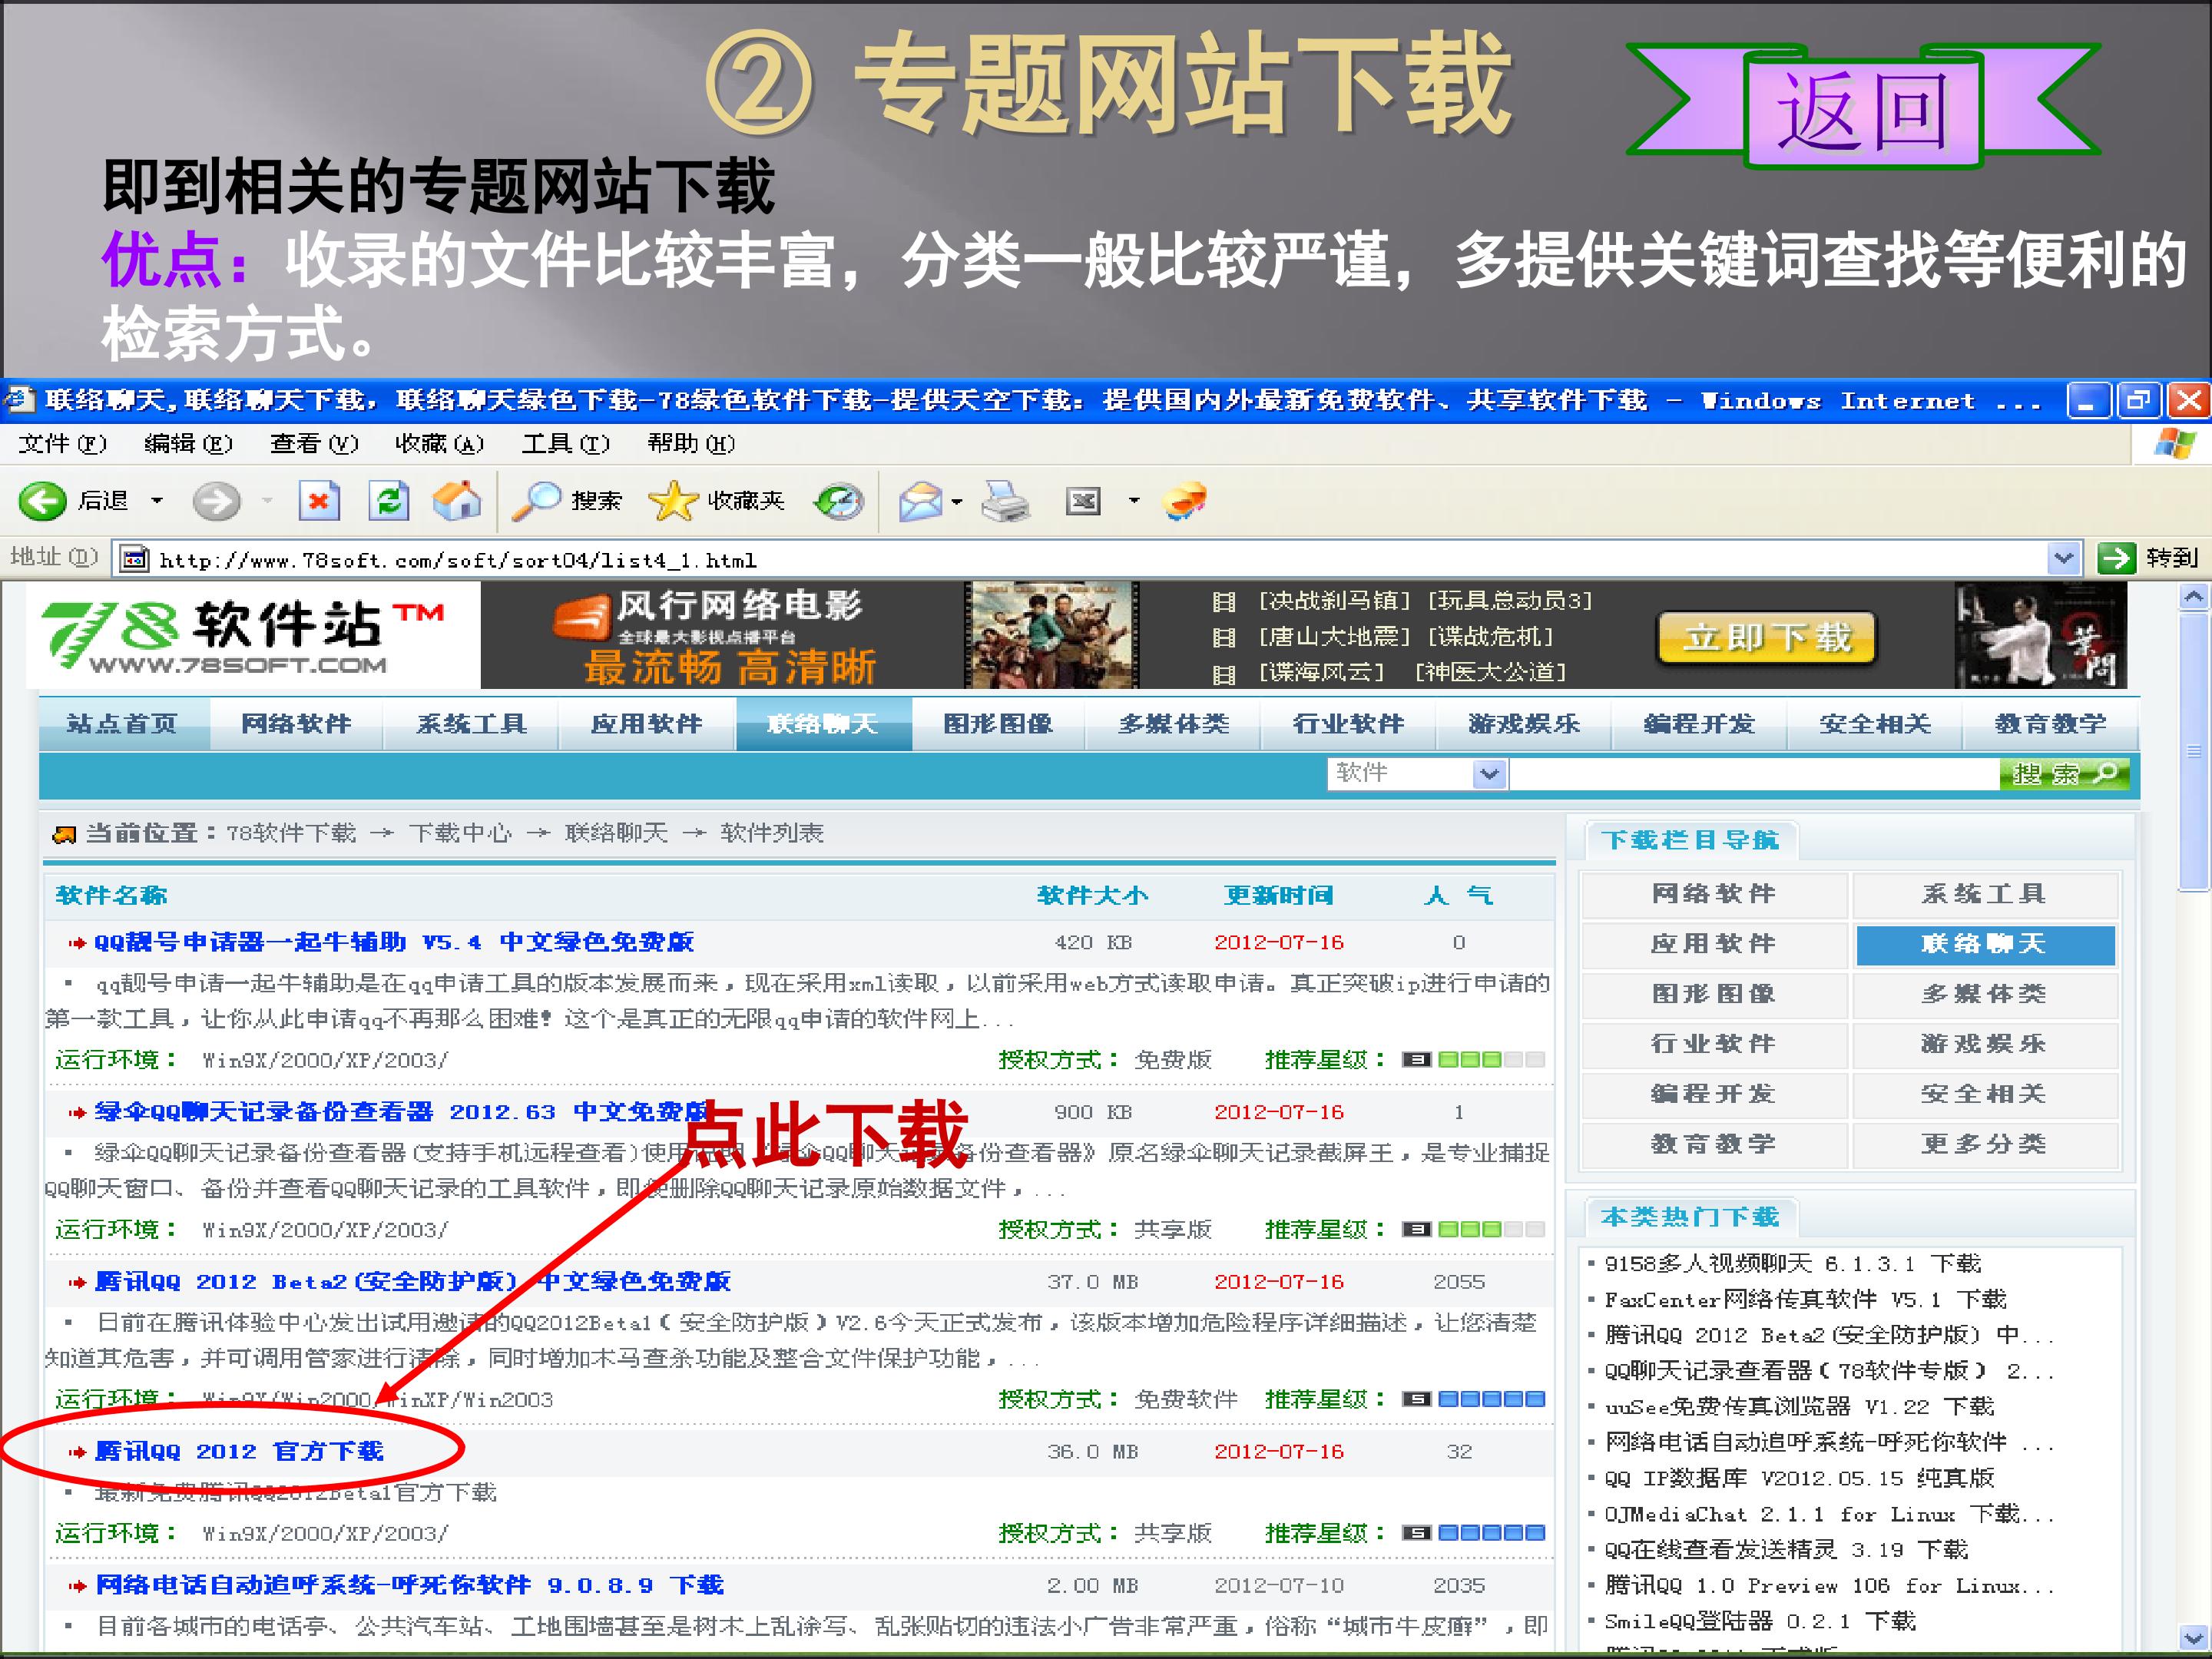Open 腾讯QQ 2012 Beta2 安全防护版 link
Screen dimensions: 2212x1659
(x=412, y=1281)
